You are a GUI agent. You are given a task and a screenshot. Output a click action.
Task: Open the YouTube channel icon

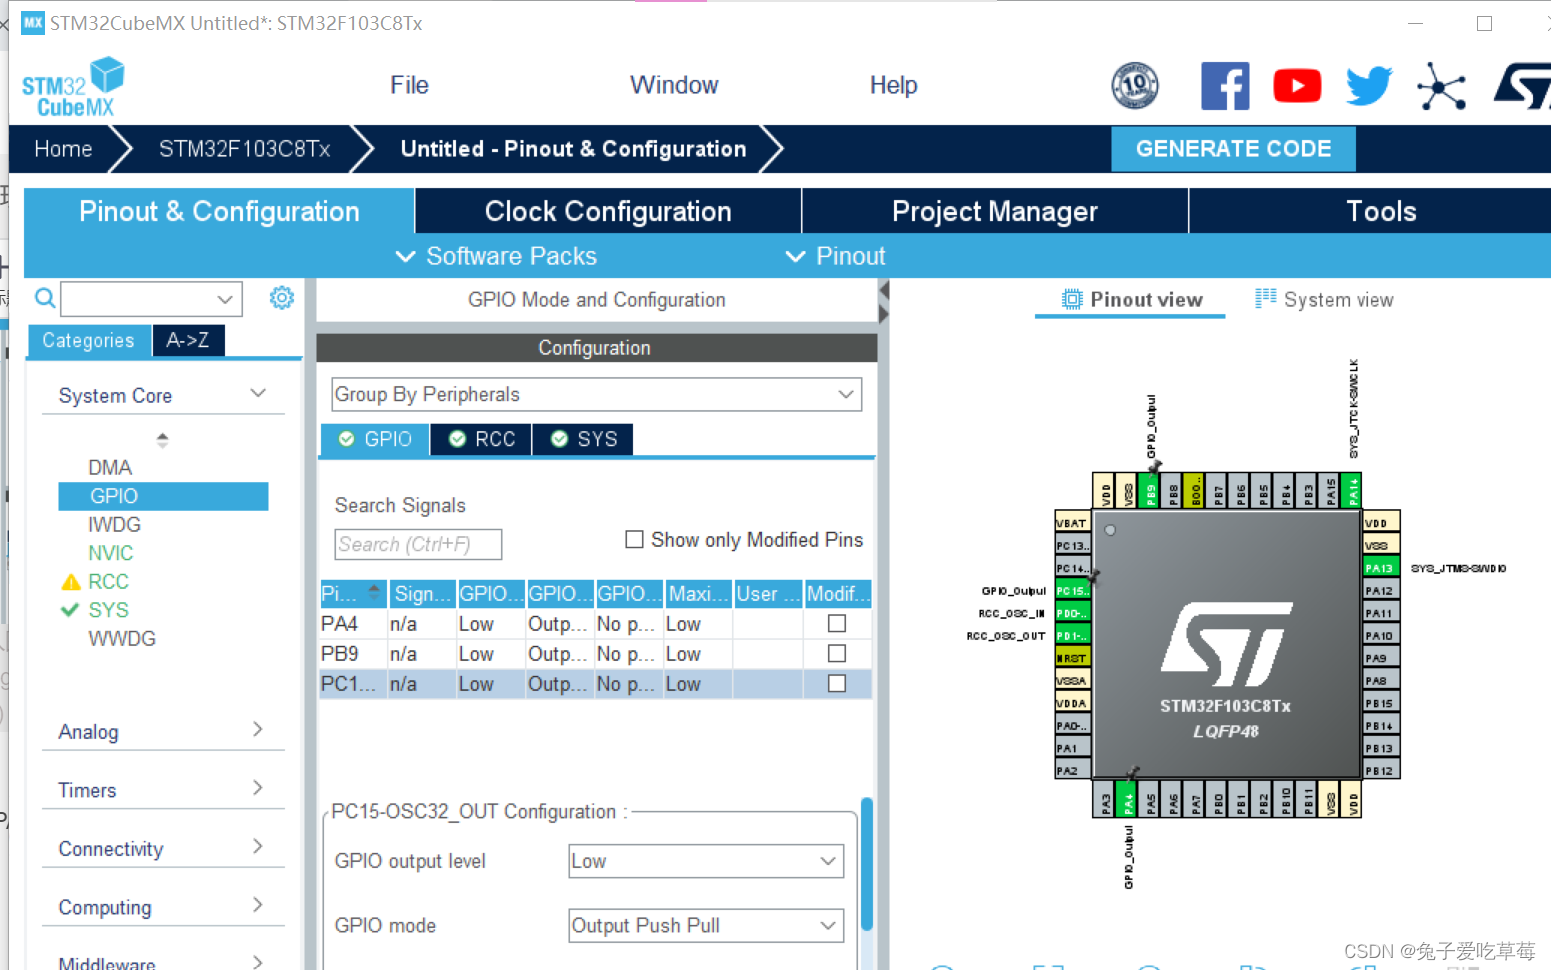1296,86
